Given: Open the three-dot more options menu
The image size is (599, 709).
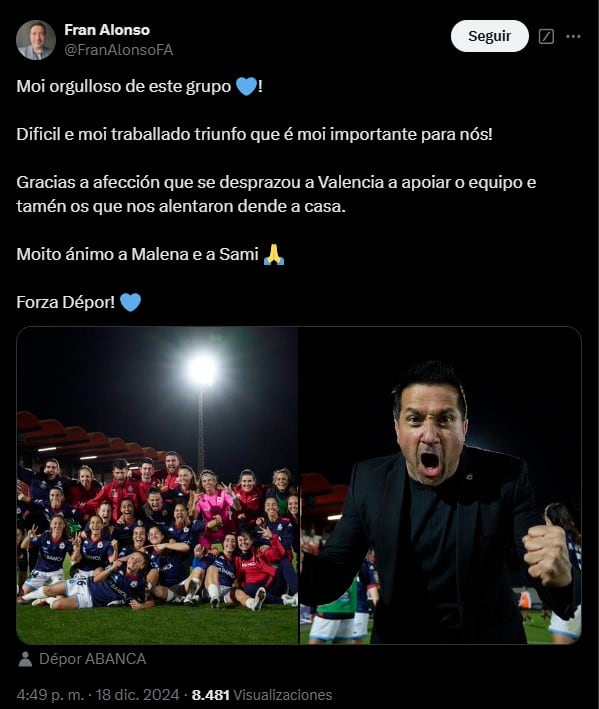Looking at the screenshot, I should [x=573, y=36].
